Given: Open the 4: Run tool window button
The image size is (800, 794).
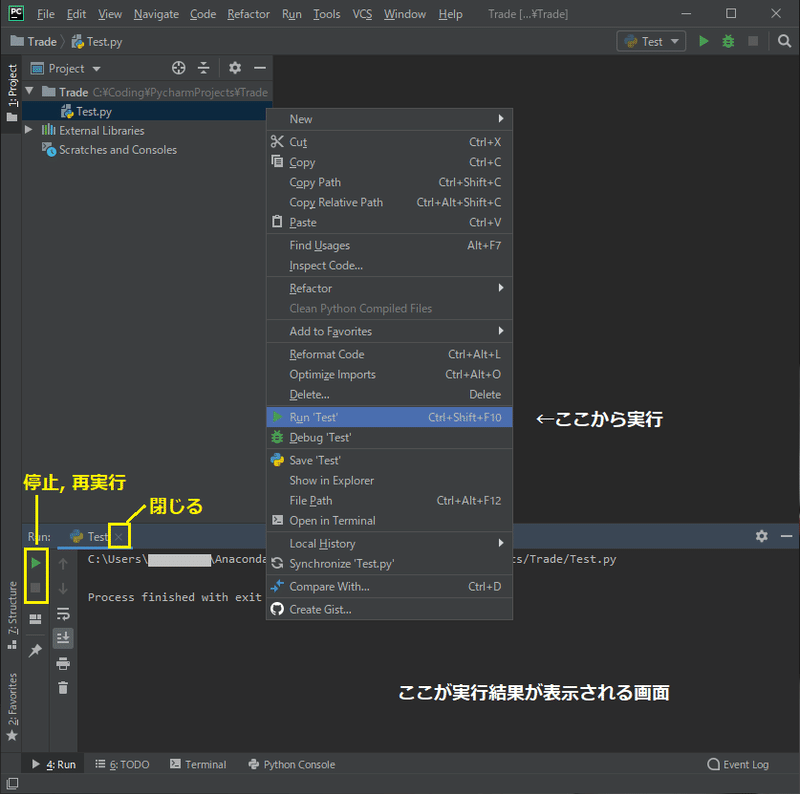Looking at the screenshot, I should pyautogui.click(x=54, y=764).
